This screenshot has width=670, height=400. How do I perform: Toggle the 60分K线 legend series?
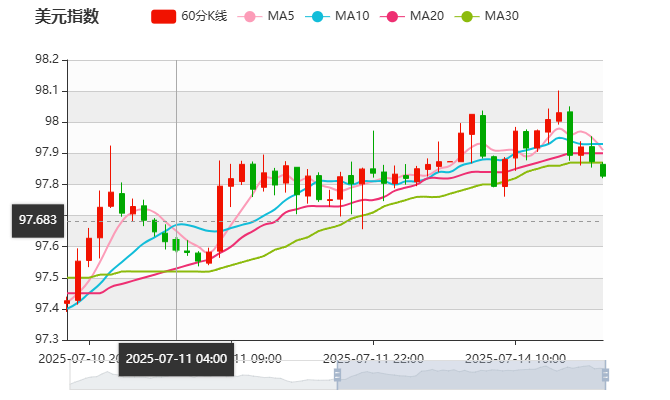(x=189, y=16)
